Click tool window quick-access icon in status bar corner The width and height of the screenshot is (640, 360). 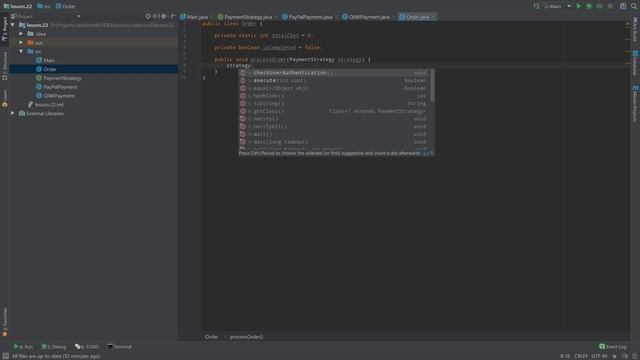pos(5,356)
